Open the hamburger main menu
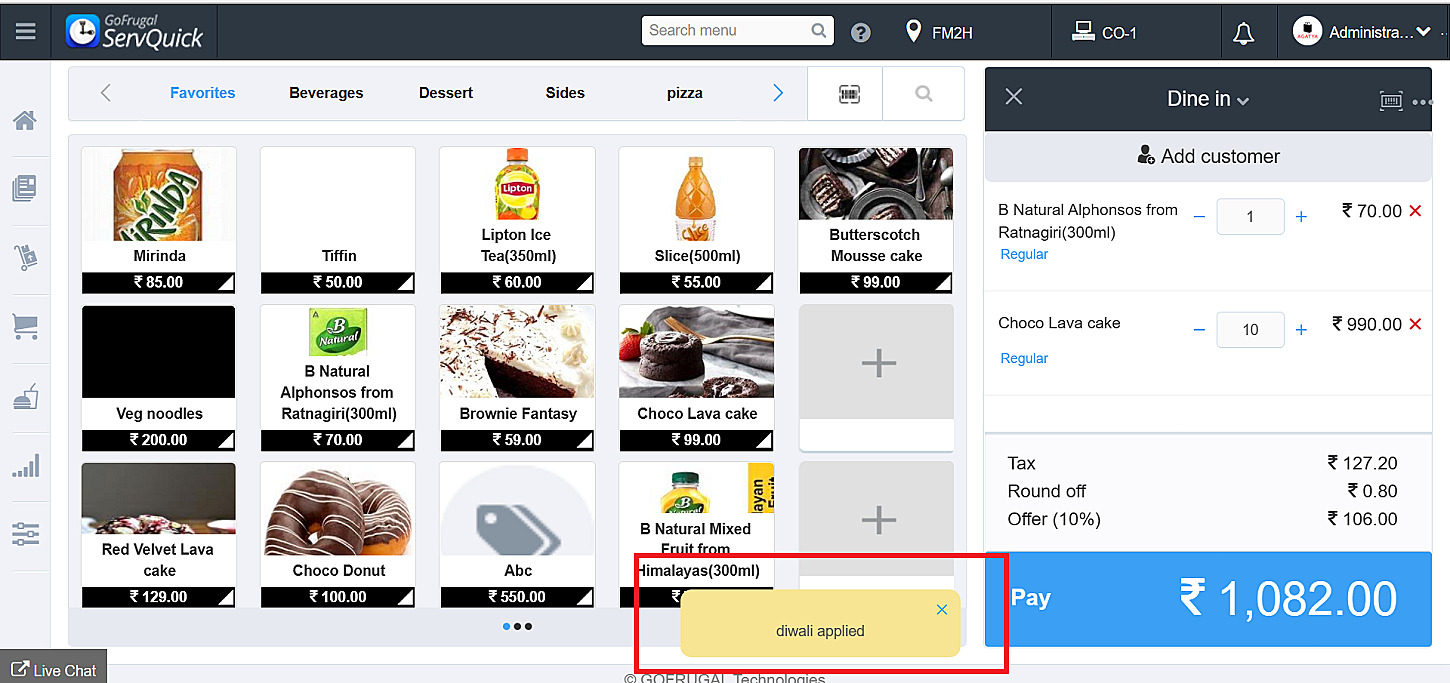 pos(26,31)
